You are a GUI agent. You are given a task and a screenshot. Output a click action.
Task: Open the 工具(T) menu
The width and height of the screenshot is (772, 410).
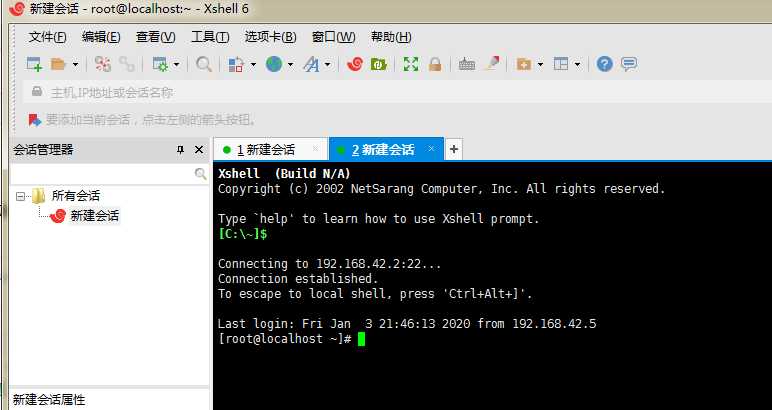pos(210,37)
